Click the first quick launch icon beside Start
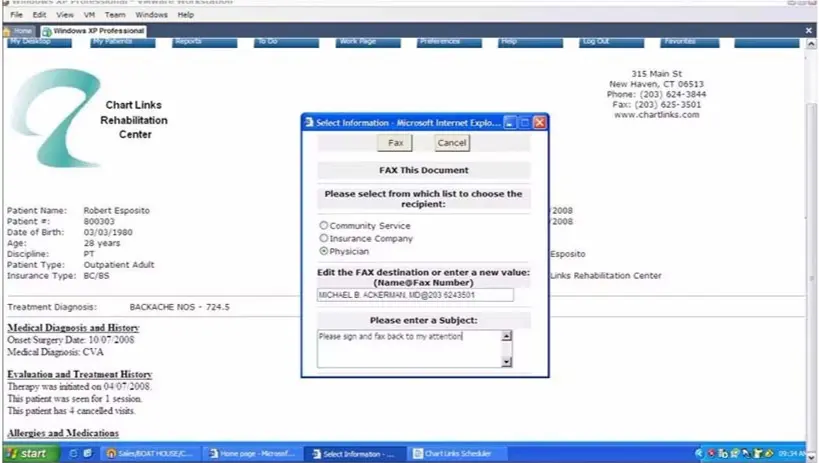The height and width of the screenshot is (463, 819). pos(74,453)
